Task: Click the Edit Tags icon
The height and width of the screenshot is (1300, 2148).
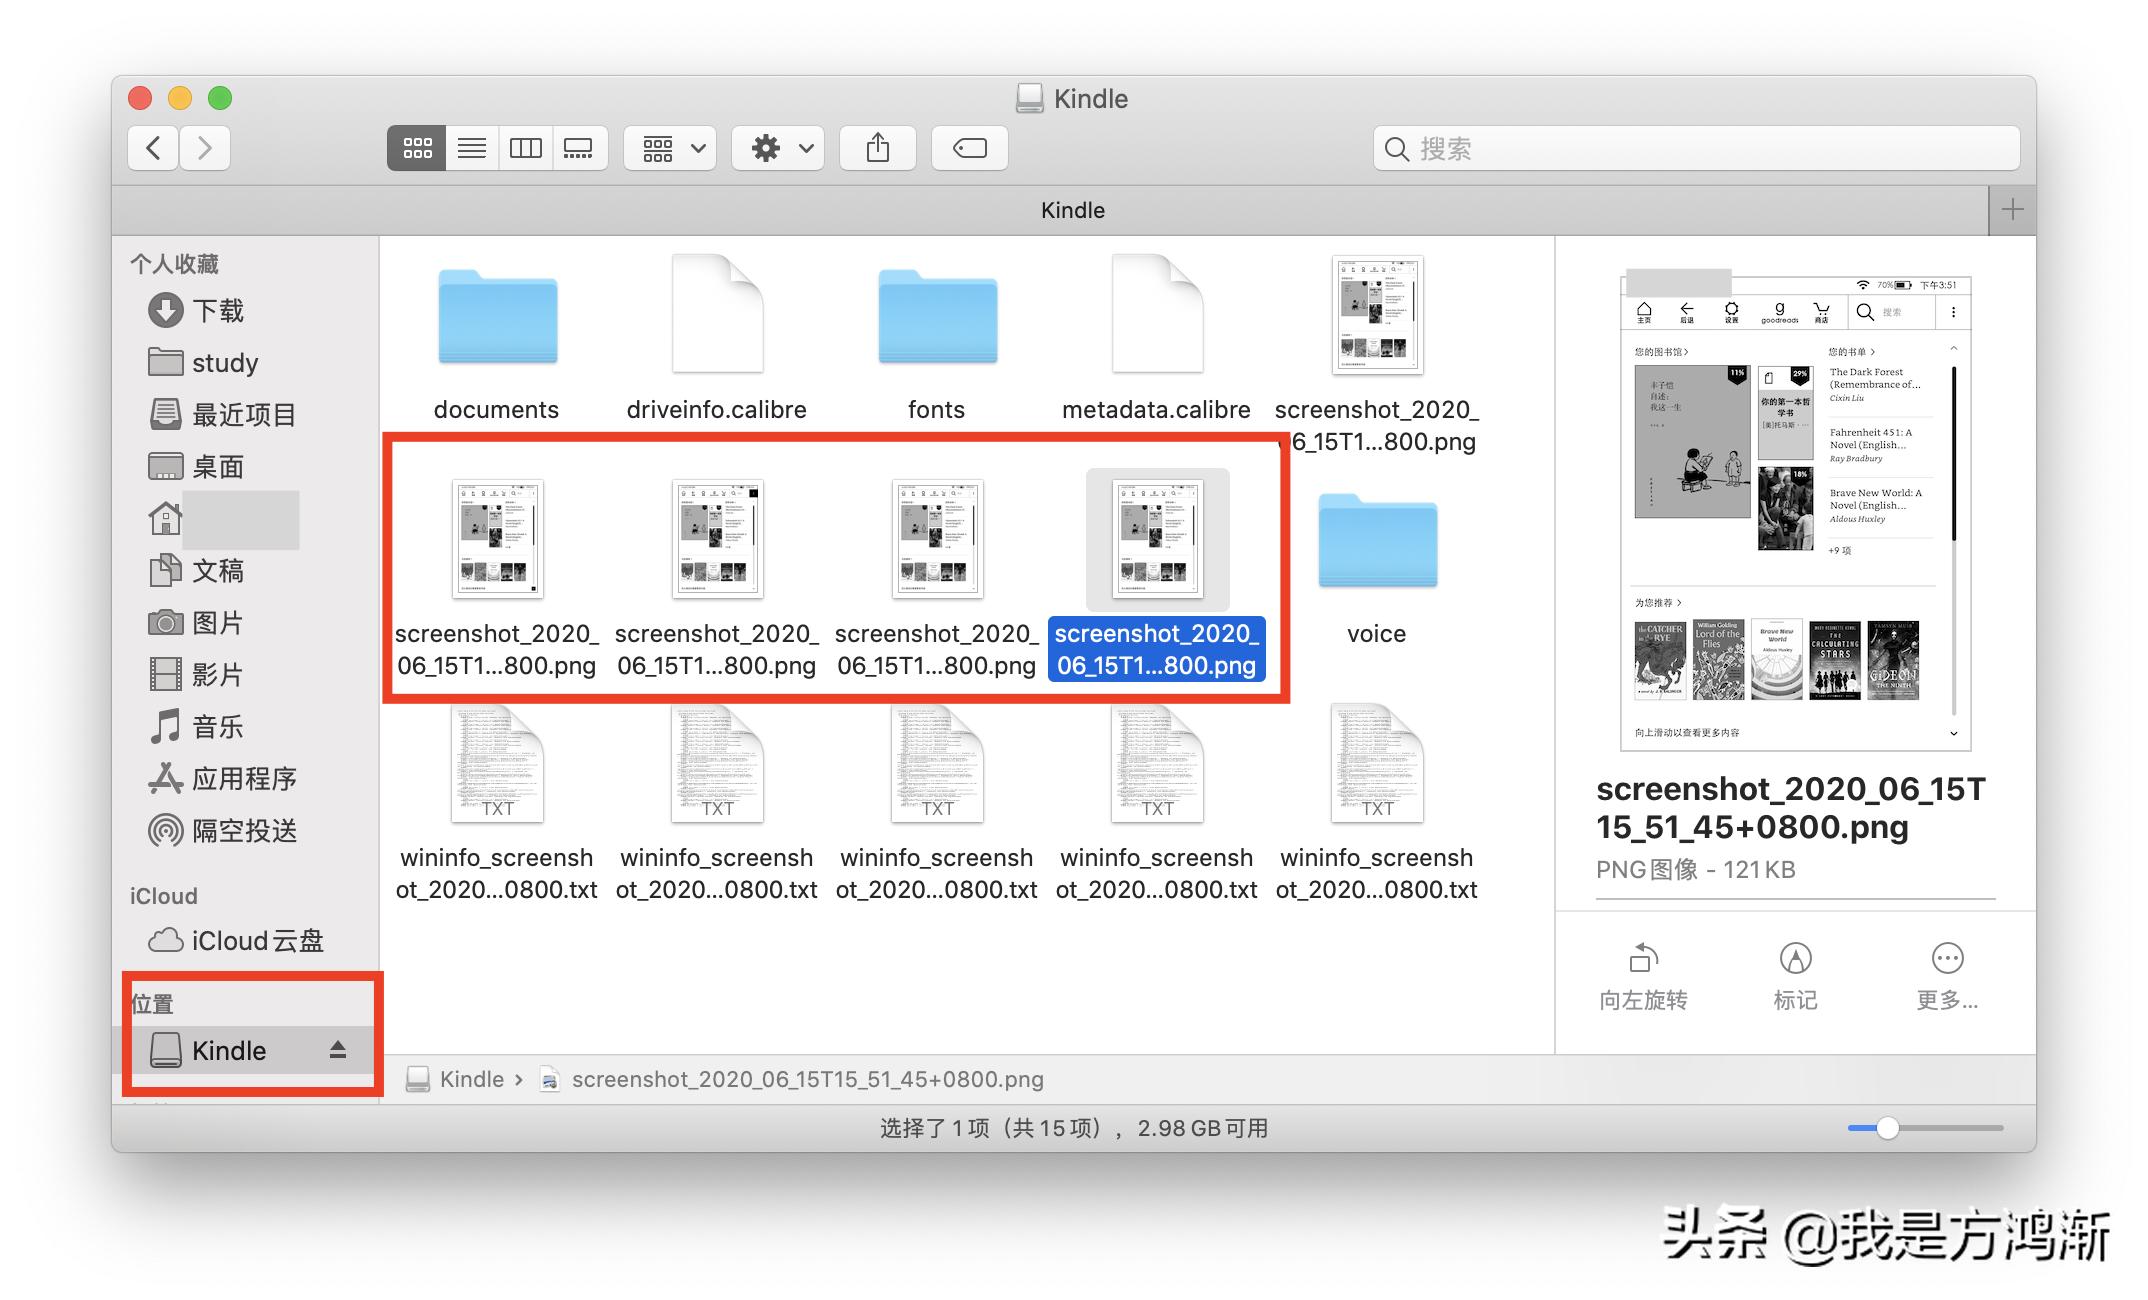Action: coord(968,148)
